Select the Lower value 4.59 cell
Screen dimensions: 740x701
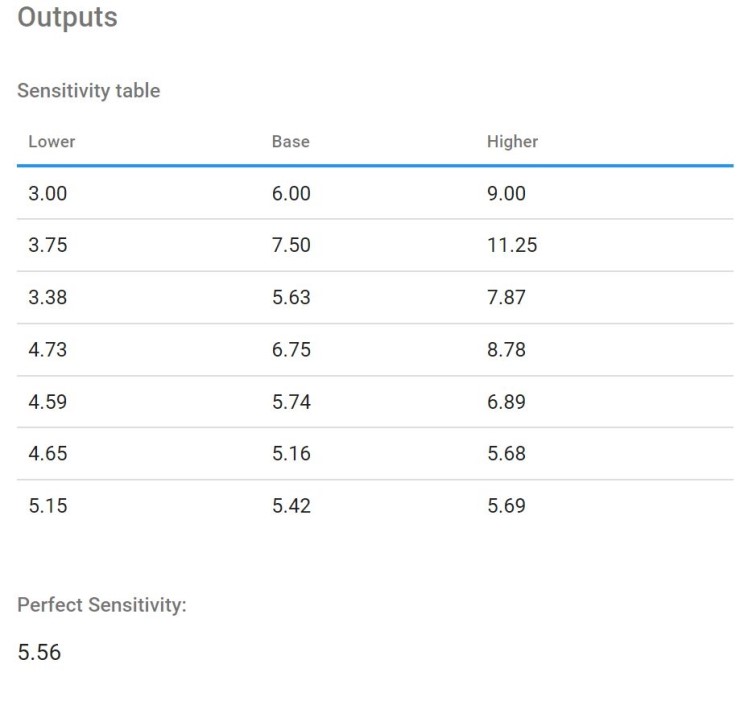pyautogui.click(x=48, y=402)
